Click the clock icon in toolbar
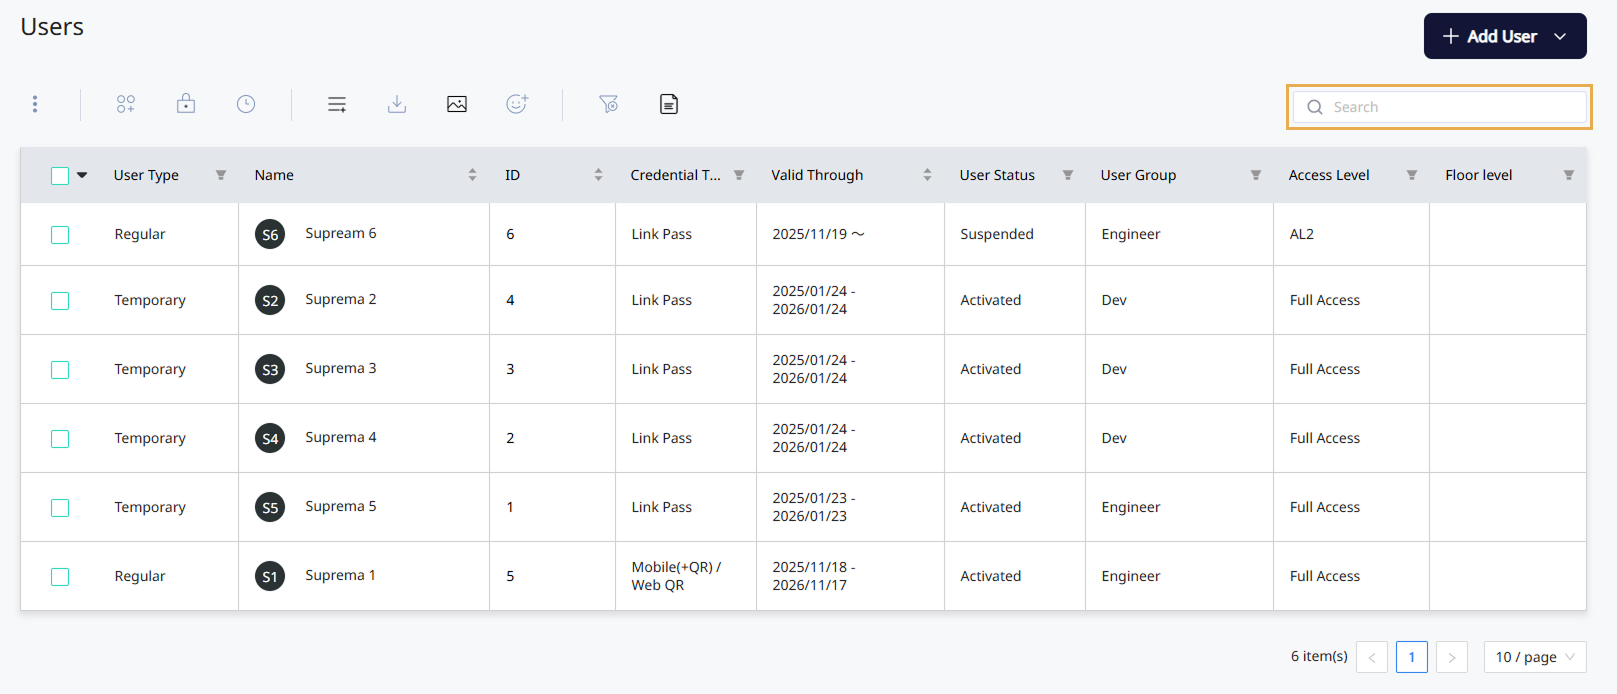Viewport: 1617px width, 694px height. pyautogui.click(x=246, y=104)
